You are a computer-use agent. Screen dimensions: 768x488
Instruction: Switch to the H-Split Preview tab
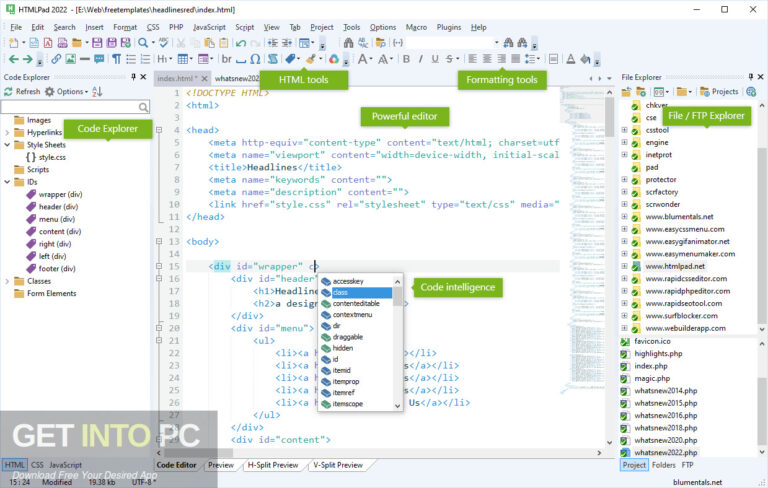click(273, 465)
